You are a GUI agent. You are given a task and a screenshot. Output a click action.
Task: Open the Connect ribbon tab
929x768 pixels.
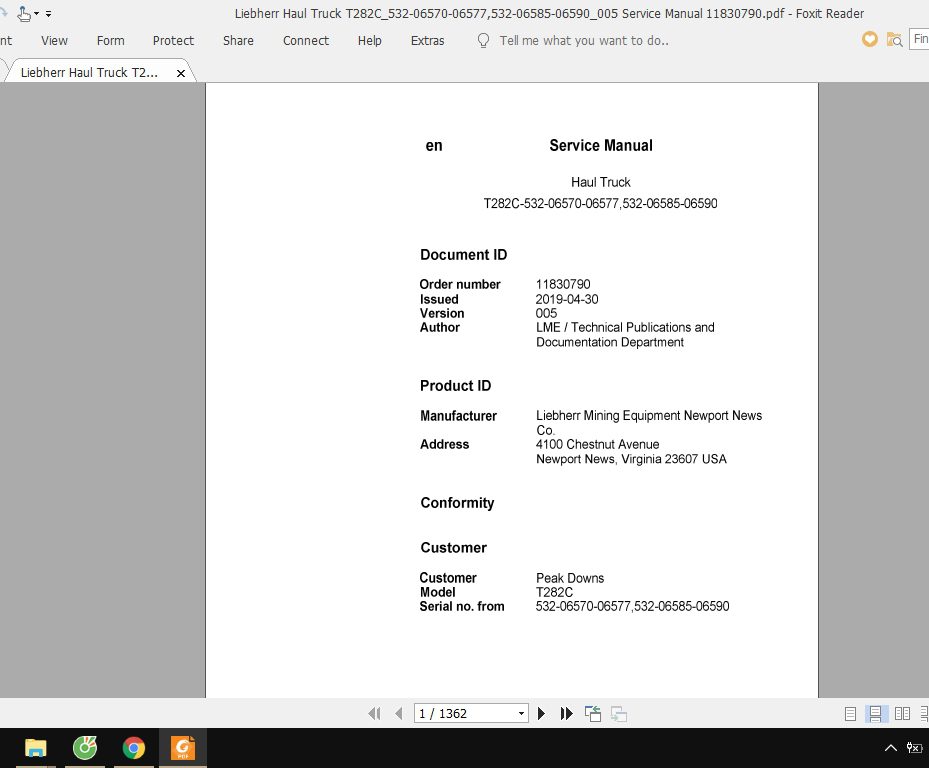point(306,40)
